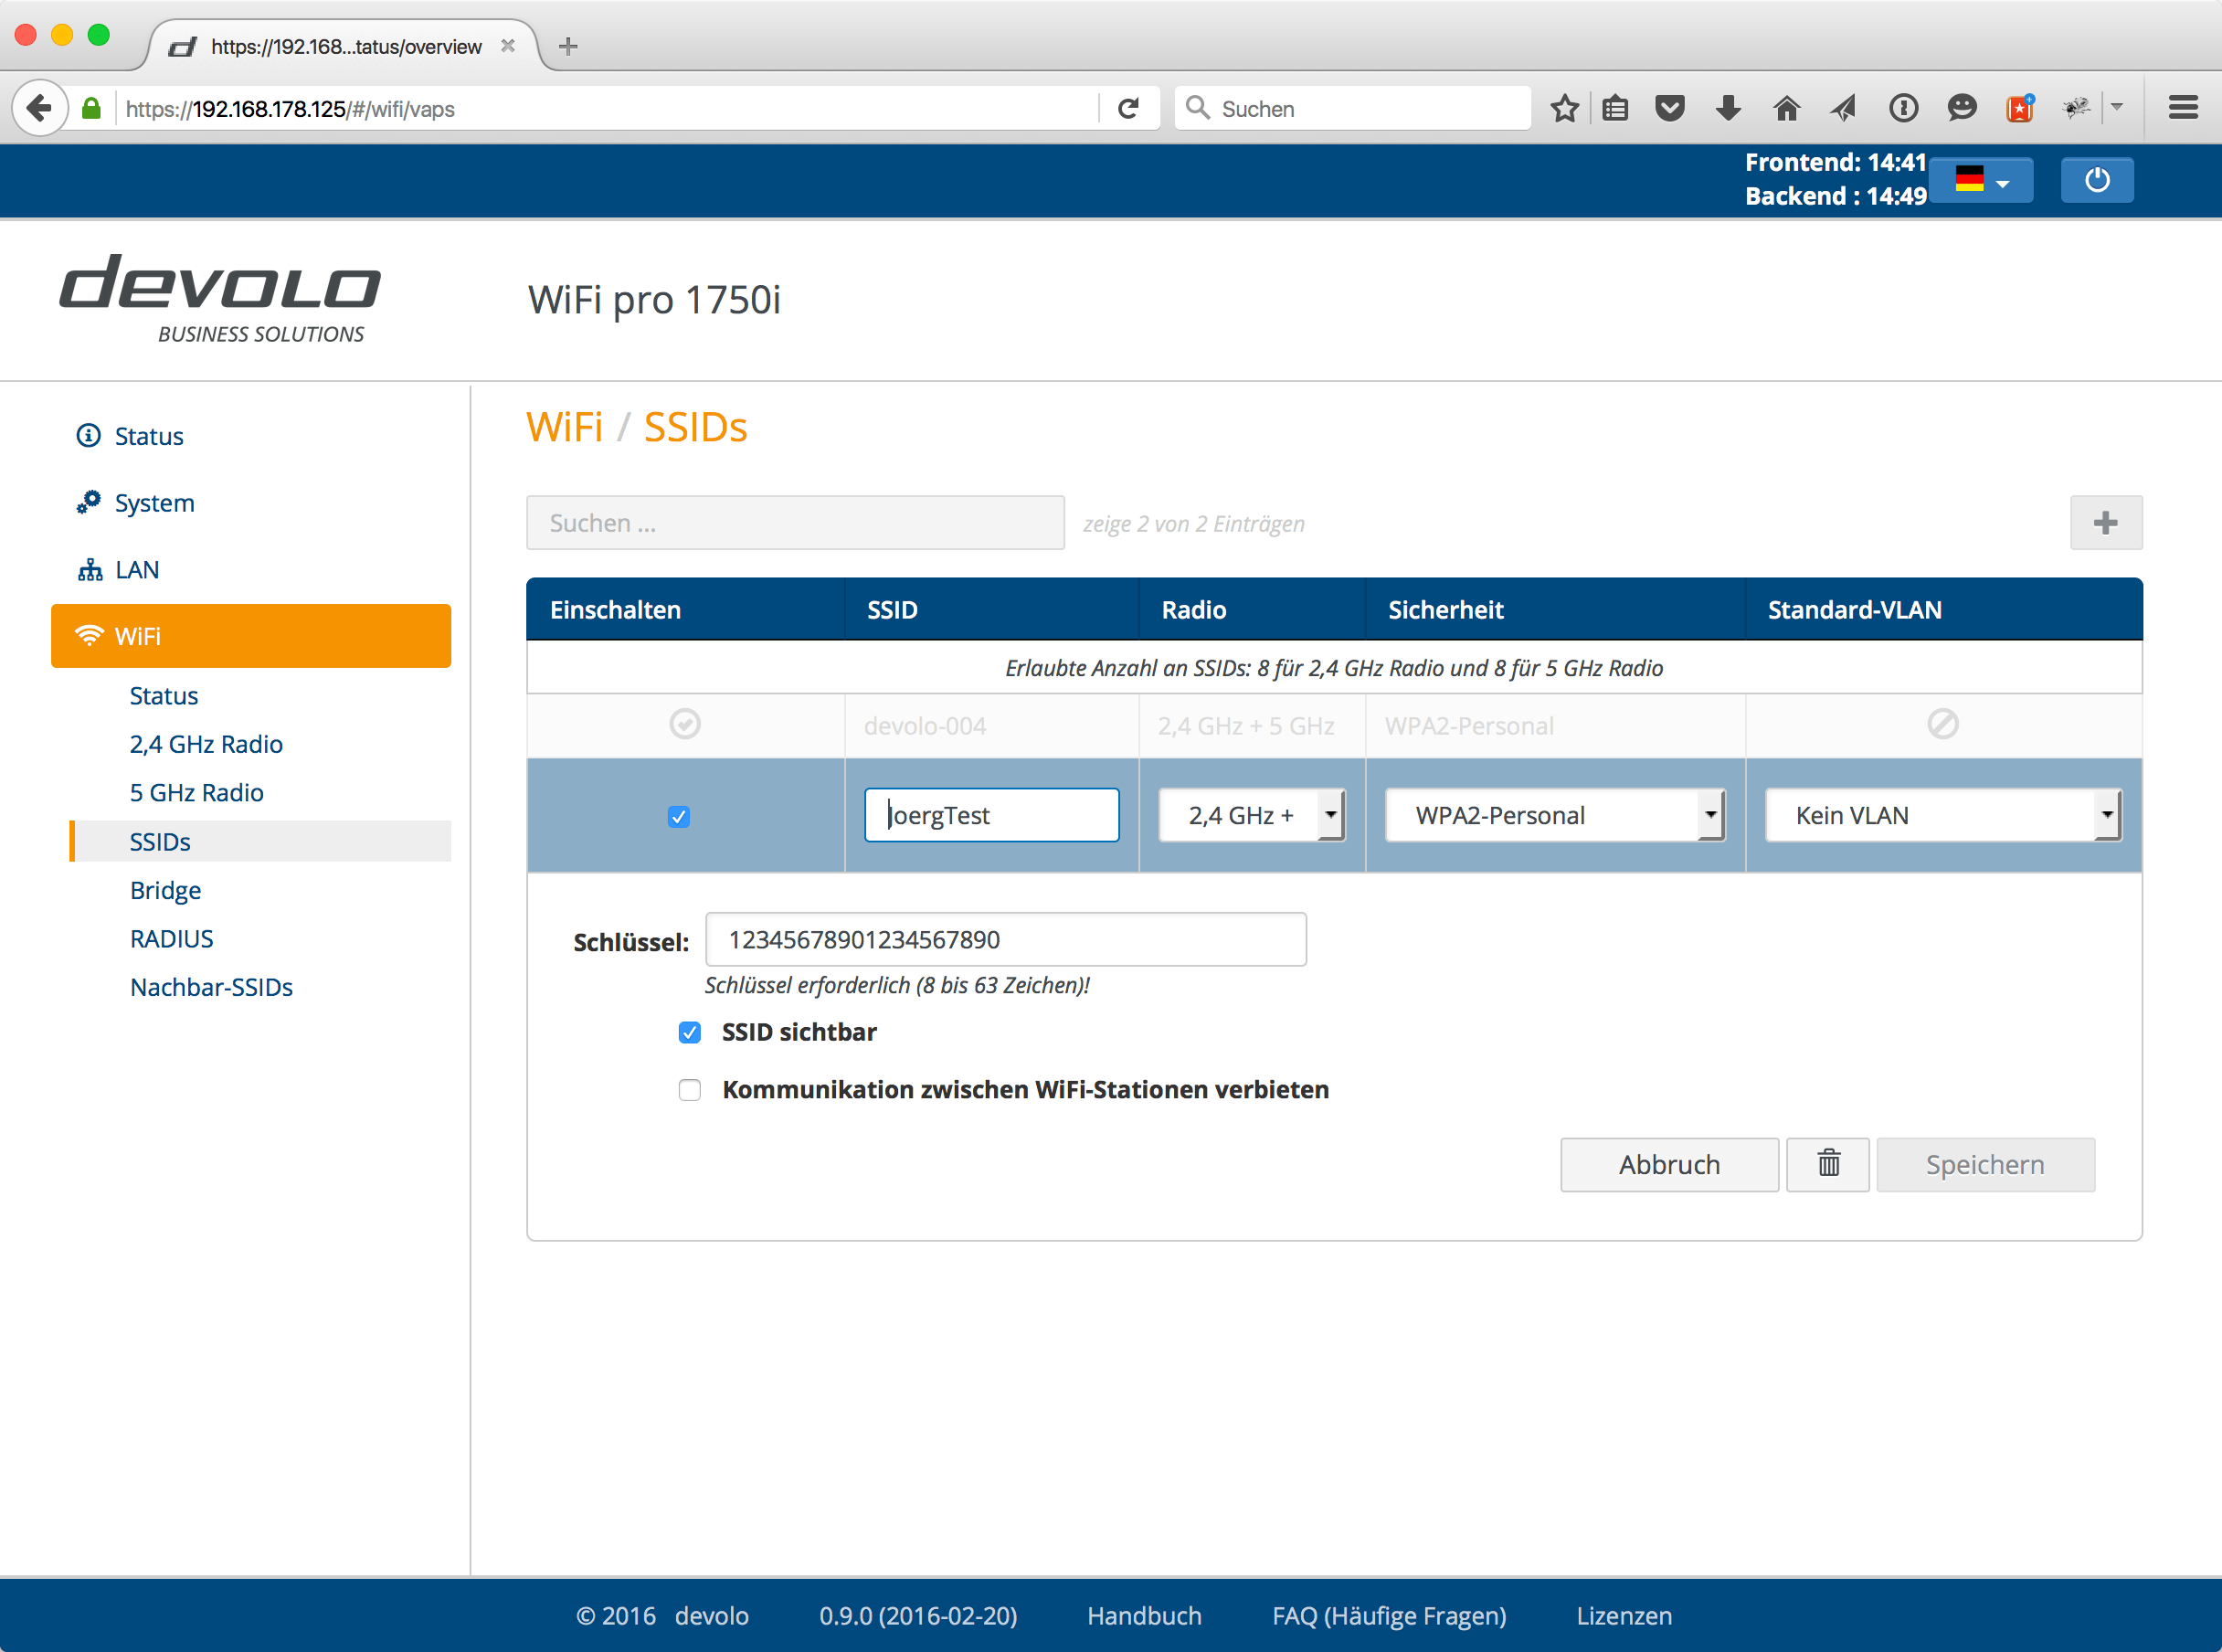Click the paper plane send icon

pyautogui.click(x=1844, y=108)
